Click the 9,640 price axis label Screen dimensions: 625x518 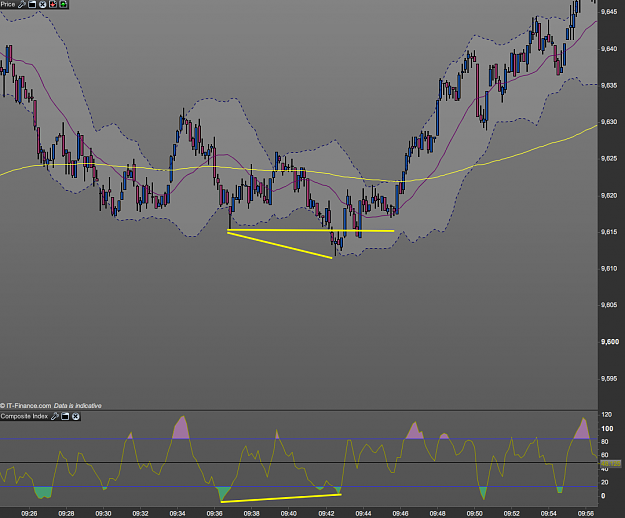[x=609, y=49]
